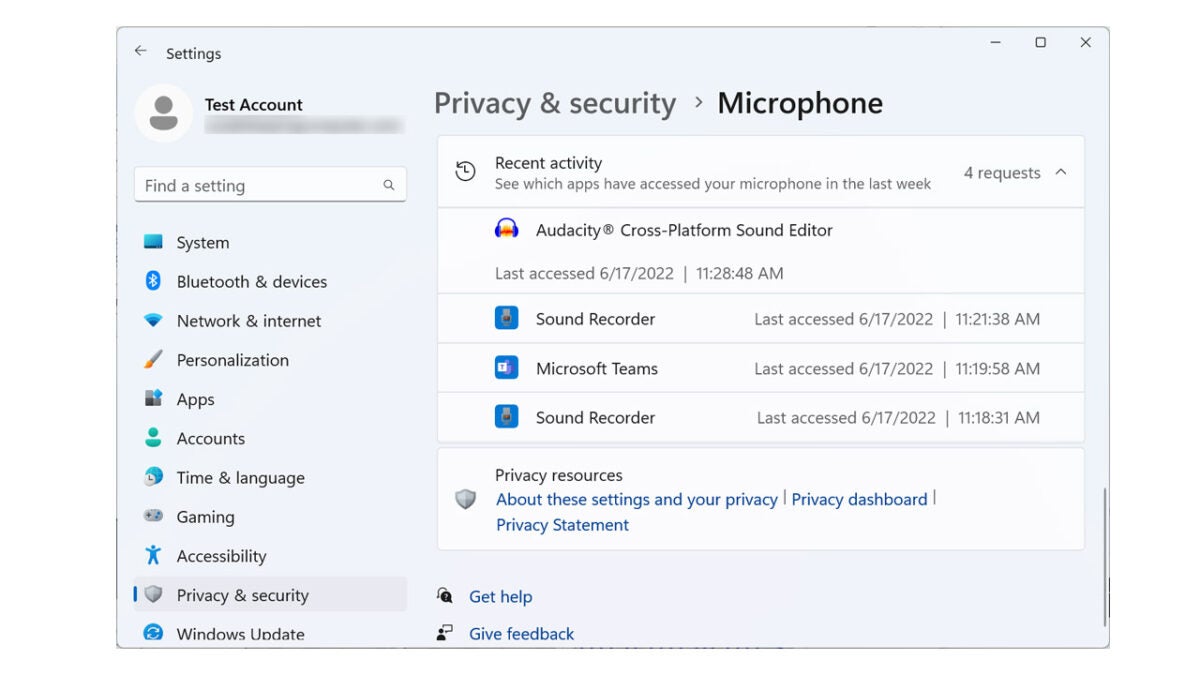
Task: Click the System monitor icon
Action: tap(153, 242)
